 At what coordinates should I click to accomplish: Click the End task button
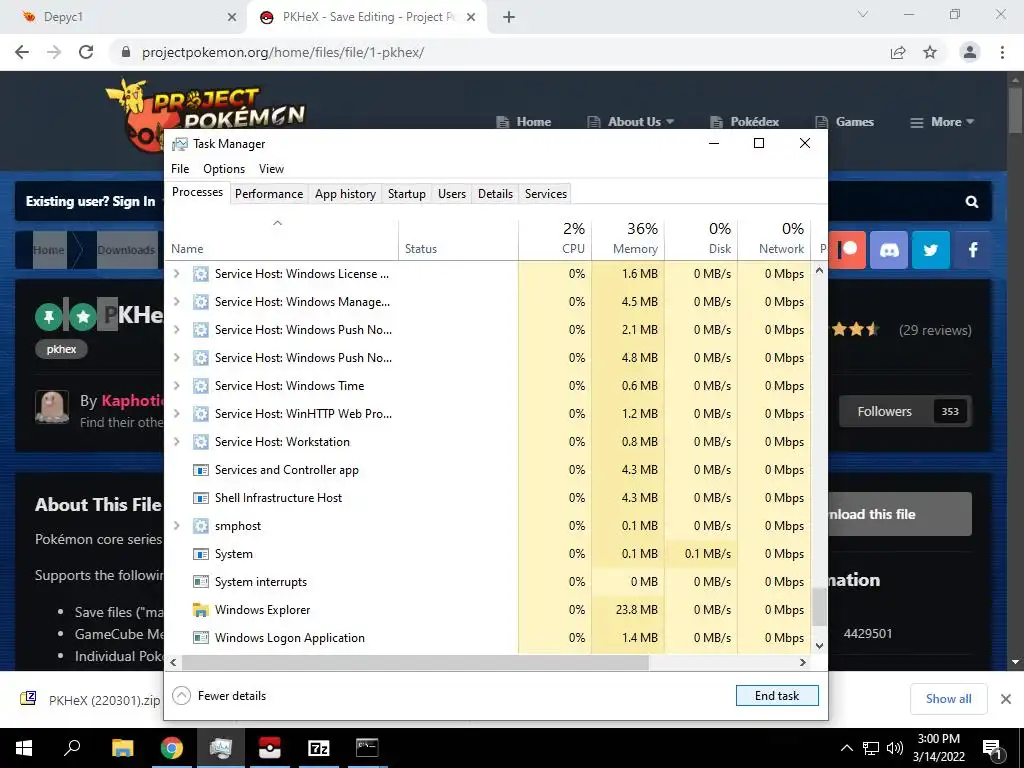[777, 696]
